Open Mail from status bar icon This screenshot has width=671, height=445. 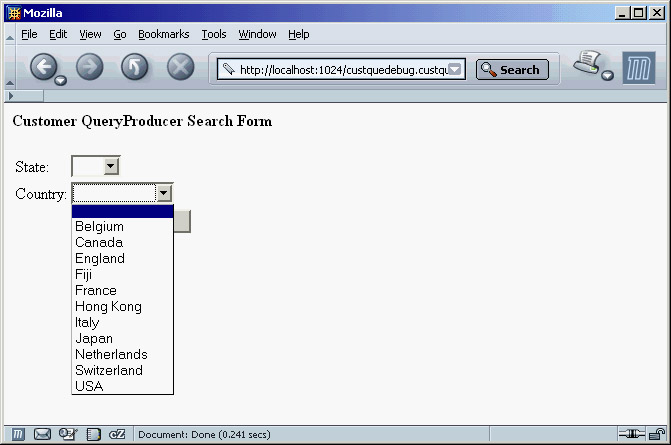click(43, 434)
